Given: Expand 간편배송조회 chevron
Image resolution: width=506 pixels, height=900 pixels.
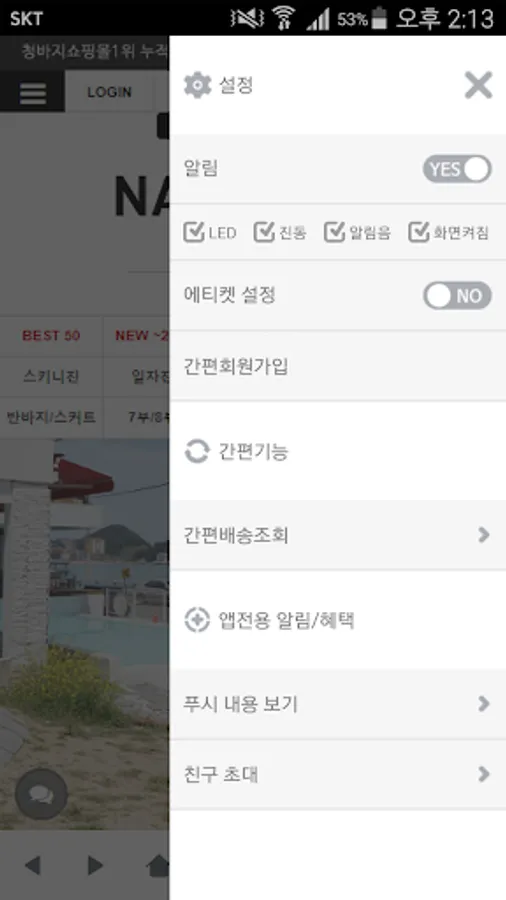Looking at the screenshot, I should (484, 535).
